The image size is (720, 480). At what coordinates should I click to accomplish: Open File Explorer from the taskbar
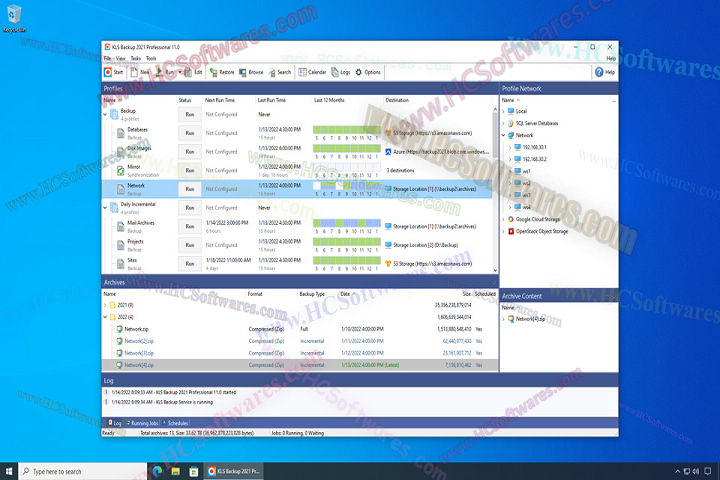pyautogui.click(x=175, y=471)
